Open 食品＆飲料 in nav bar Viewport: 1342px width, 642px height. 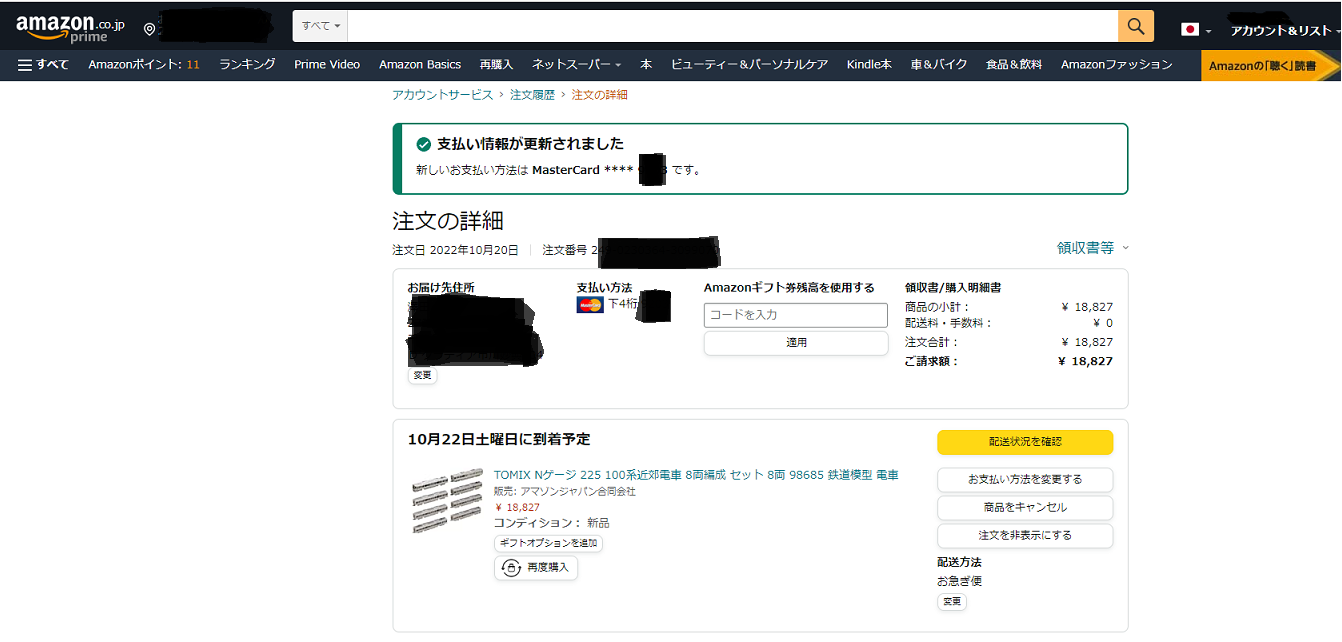click(x=1014, y=65)
